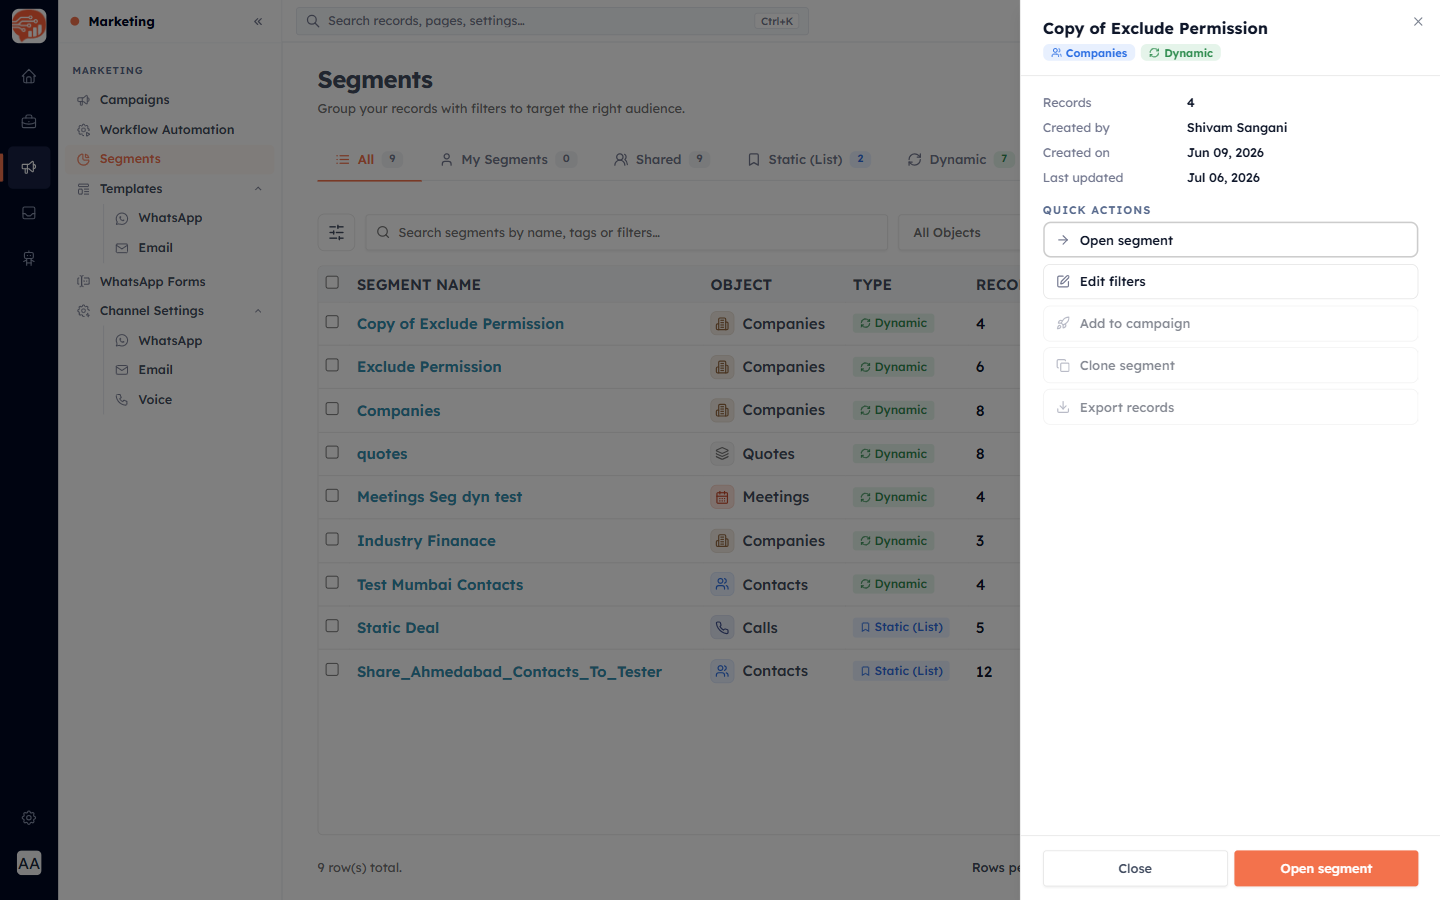Collapse the sidebar with double-chevron icon
1440x900 pixels.
click(x=258, y=21)
